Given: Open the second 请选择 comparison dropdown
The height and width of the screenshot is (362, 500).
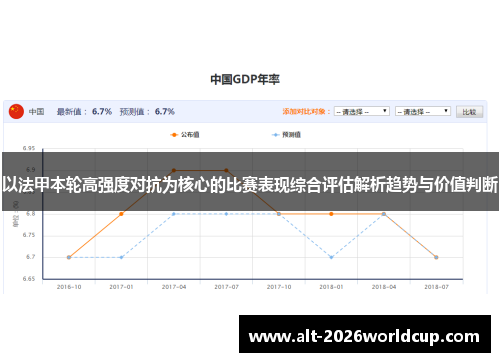Looking at the screenshot, I should [423, 111].
